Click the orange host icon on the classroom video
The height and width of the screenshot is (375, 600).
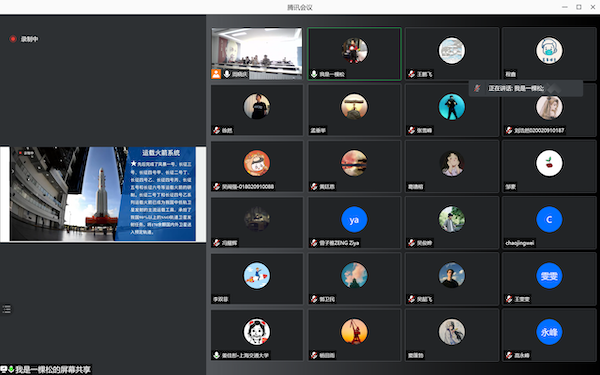[x=216, y=74]
